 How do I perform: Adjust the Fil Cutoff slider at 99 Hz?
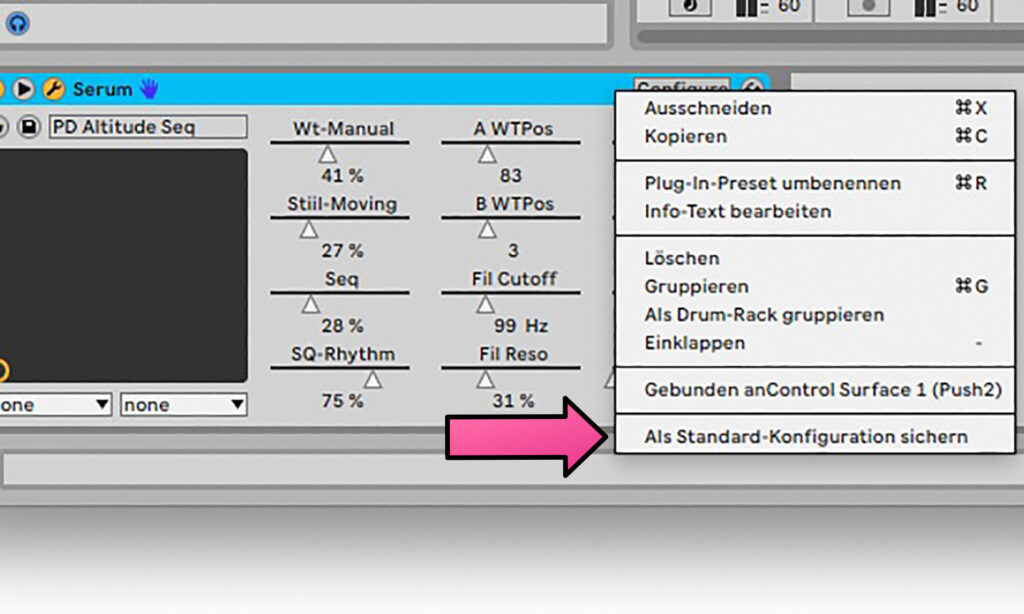(x=485, y=304)
